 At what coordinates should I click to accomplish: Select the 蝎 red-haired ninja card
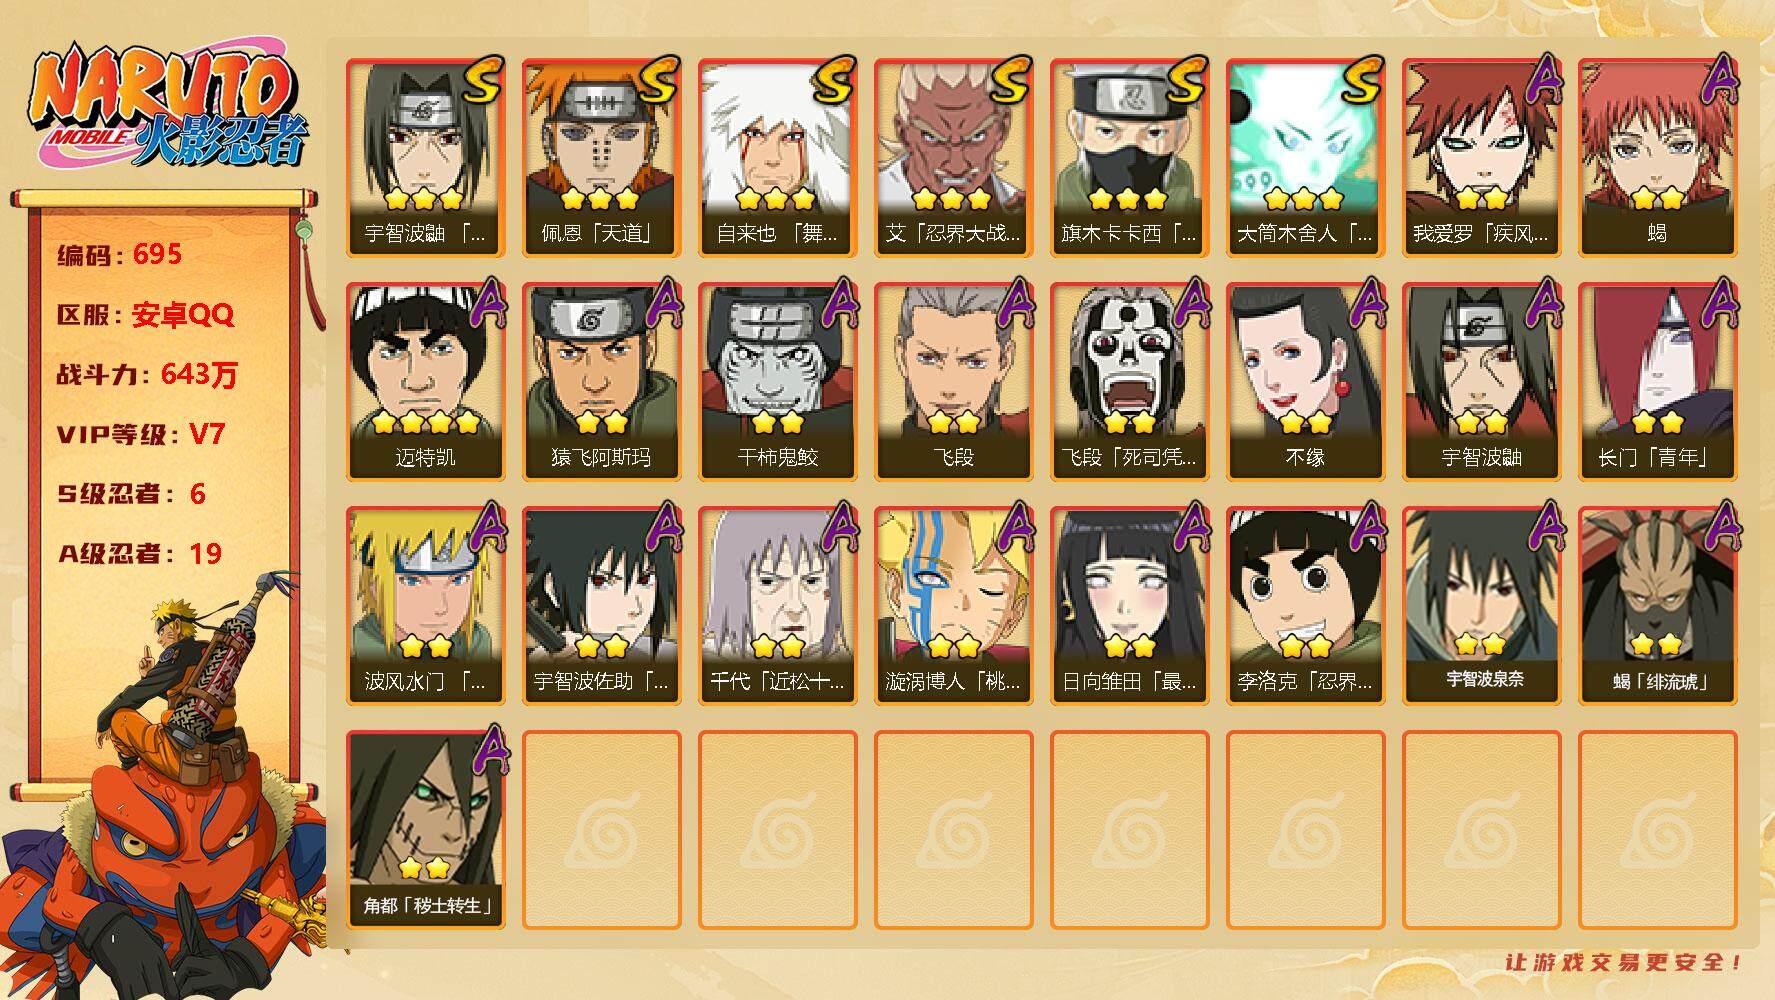pyautogui.click(x=1657, y=158)
